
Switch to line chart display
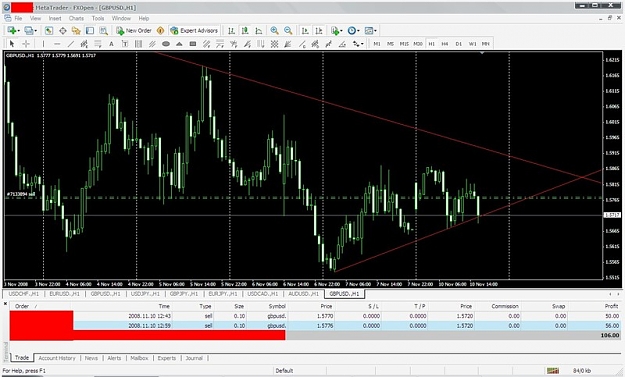point(259,30)
